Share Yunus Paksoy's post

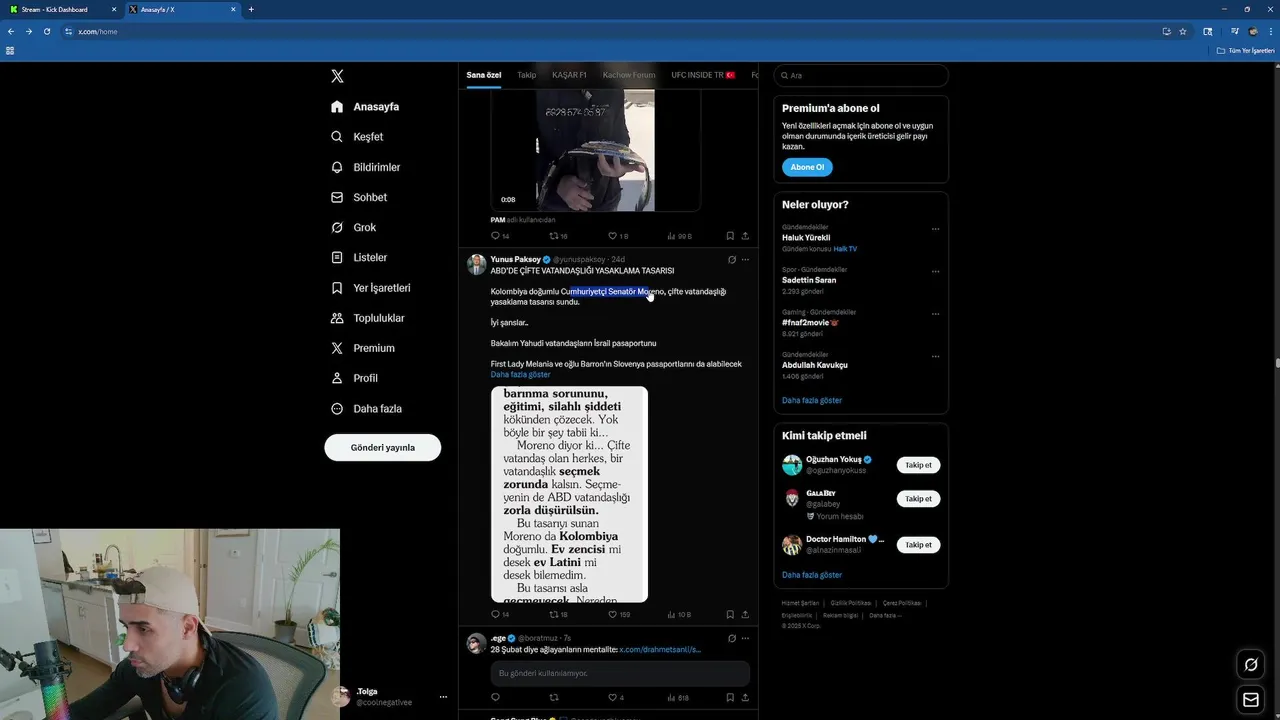coord(745,614)
